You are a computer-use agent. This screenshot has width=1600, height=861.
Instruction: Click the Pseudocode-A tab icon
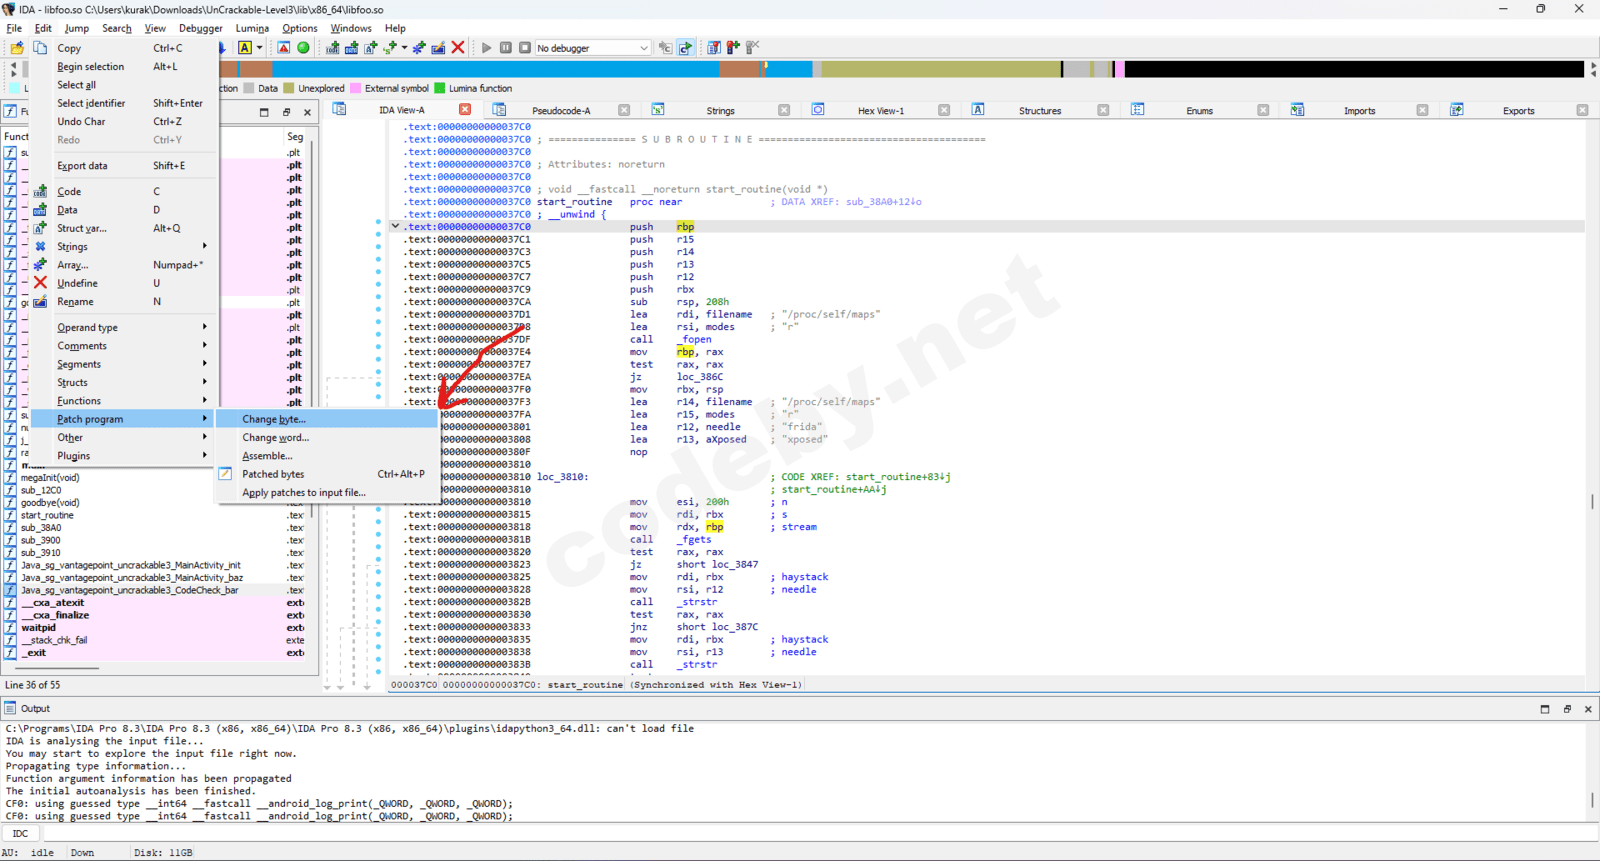pyautogui.click(x=499, y=110)
